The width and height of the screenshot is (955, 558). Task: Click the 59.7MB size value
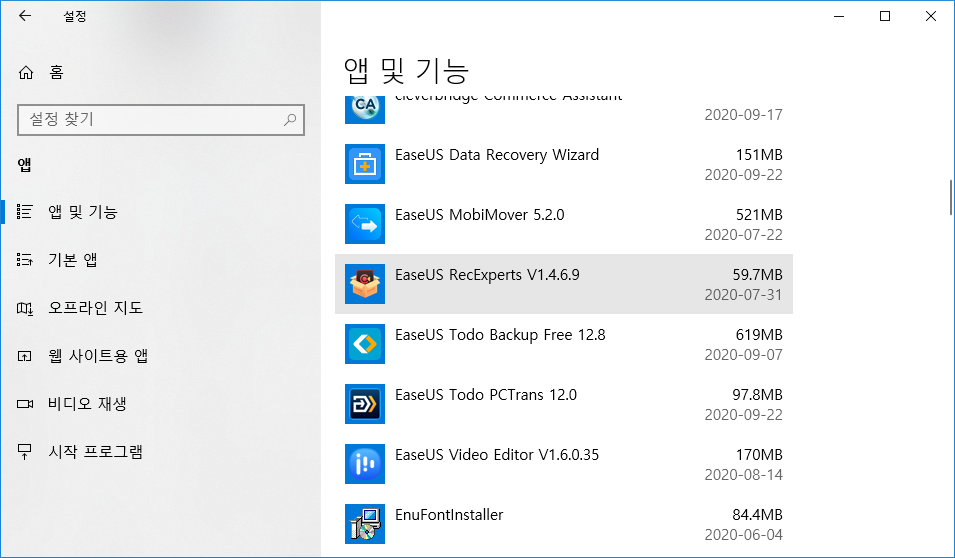click(757, 275)
